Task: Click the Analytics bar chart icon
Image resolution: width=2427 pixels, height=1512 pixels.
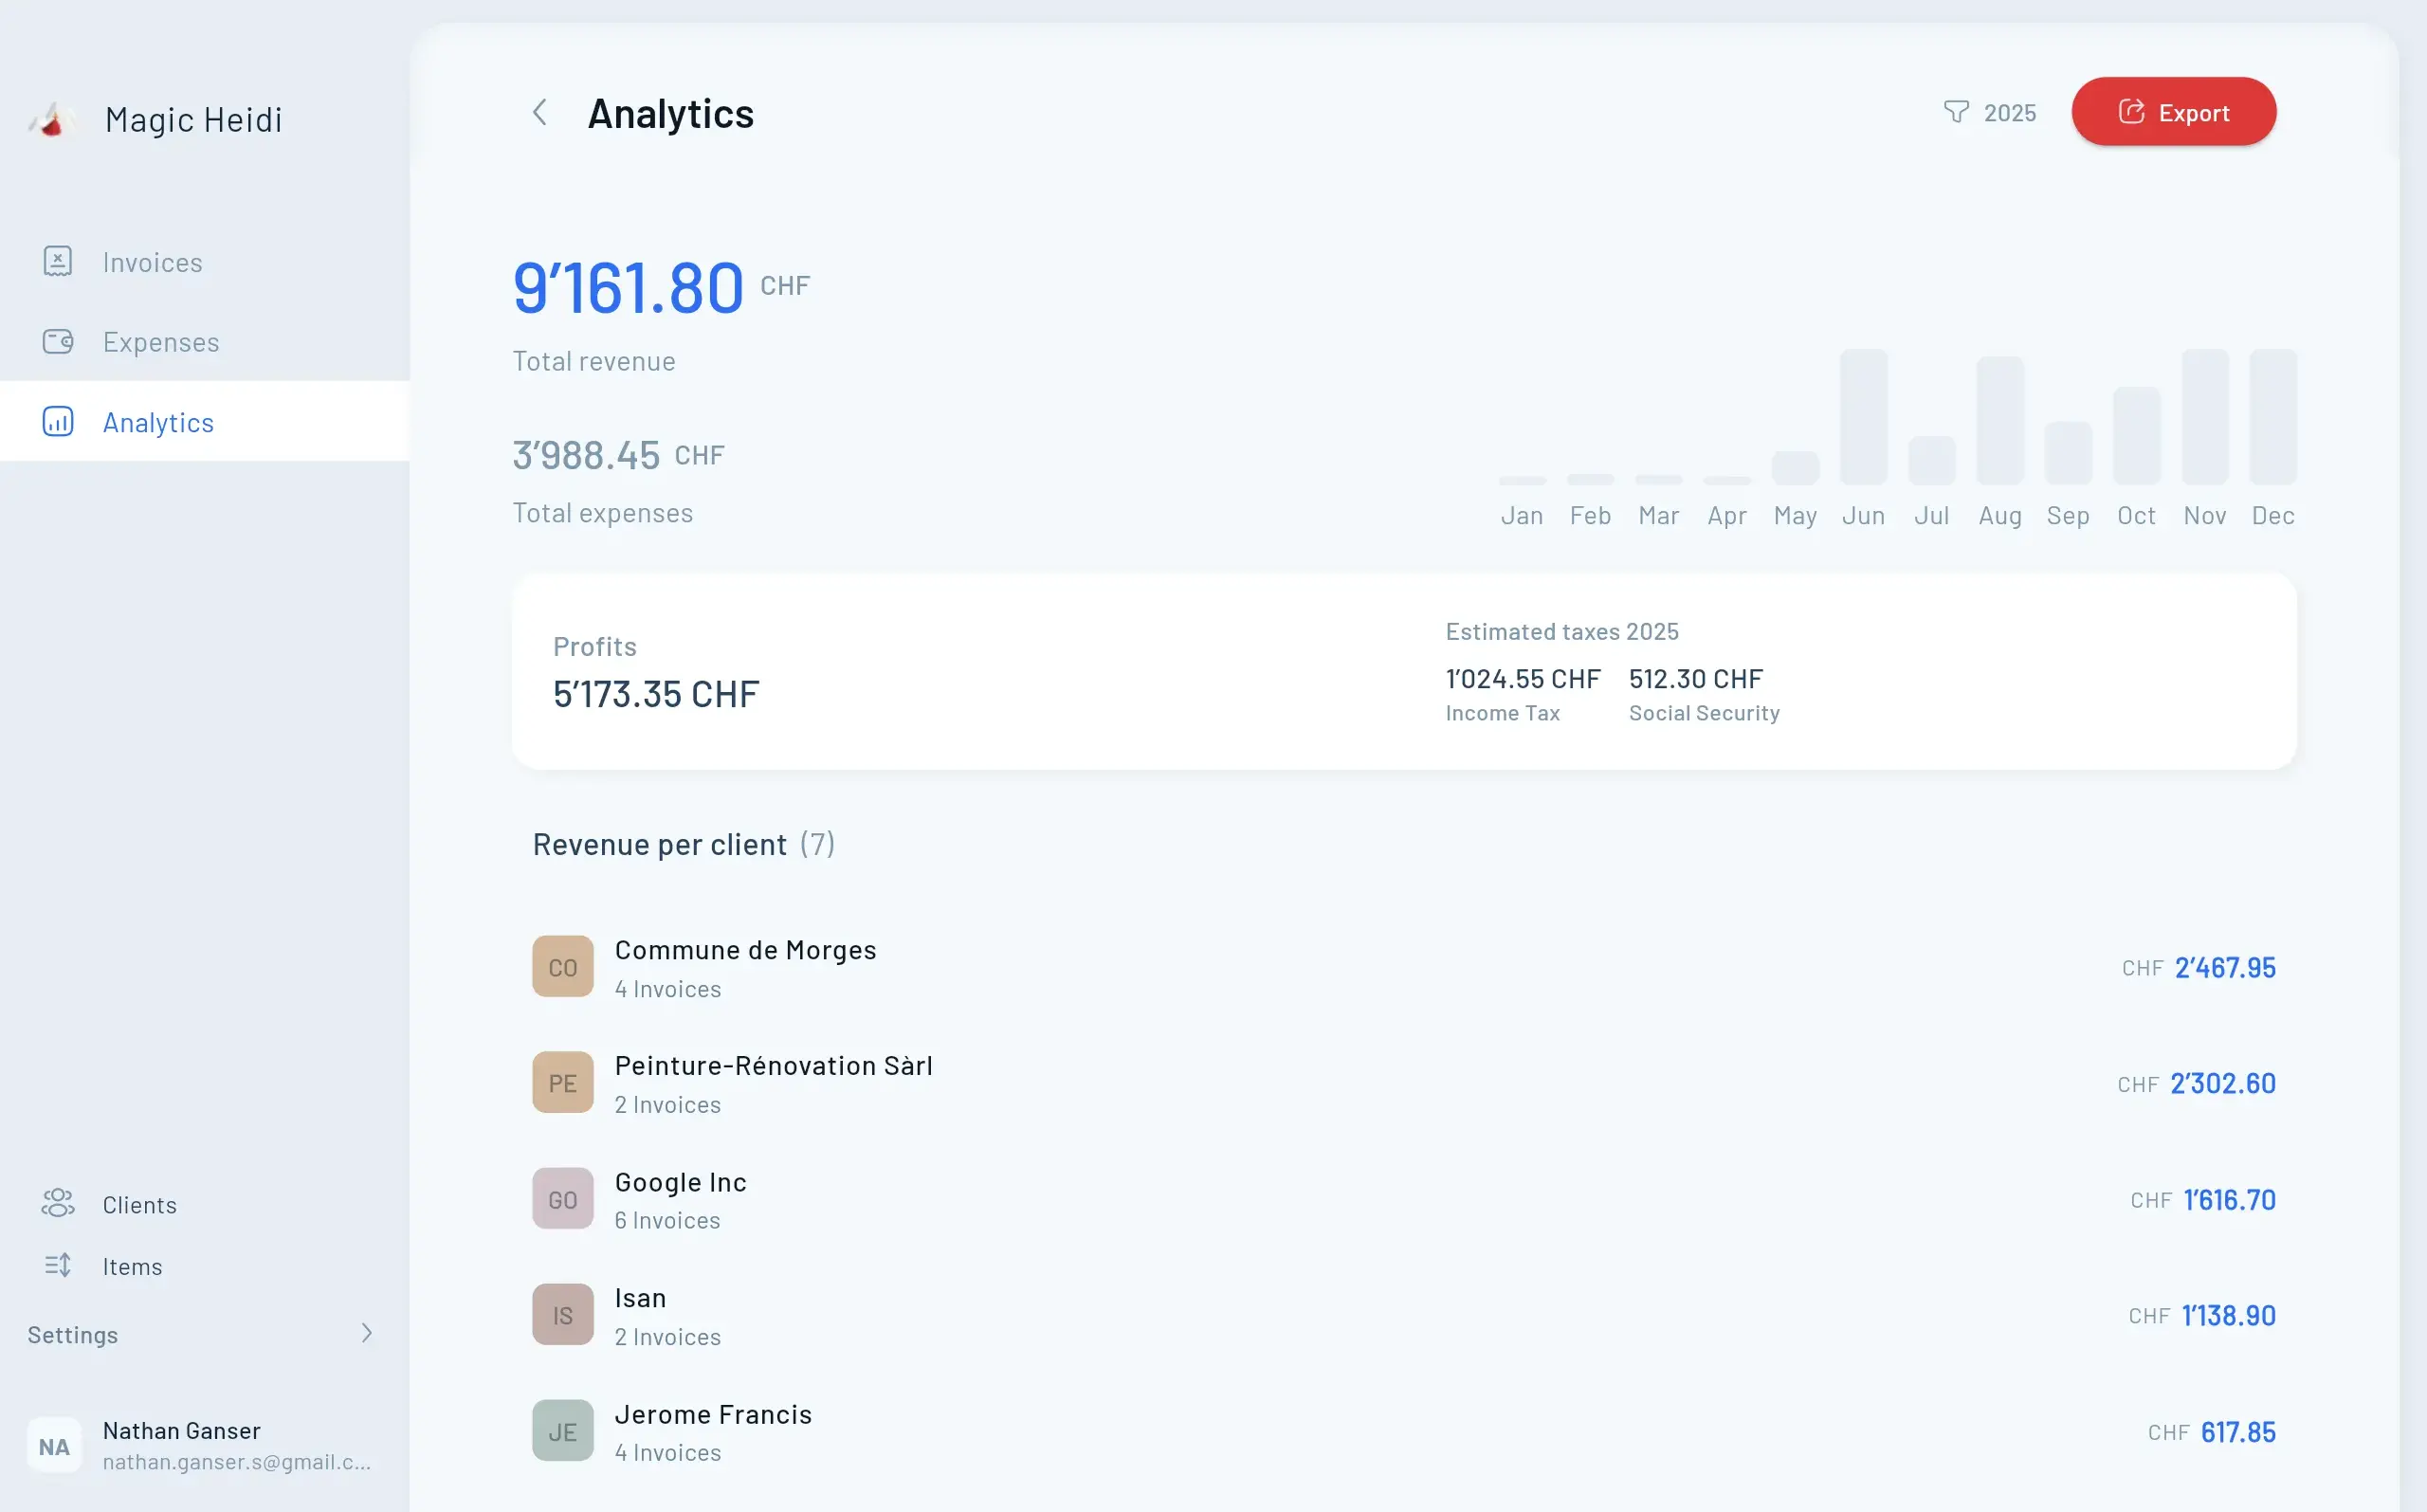Action: (58, 421)
